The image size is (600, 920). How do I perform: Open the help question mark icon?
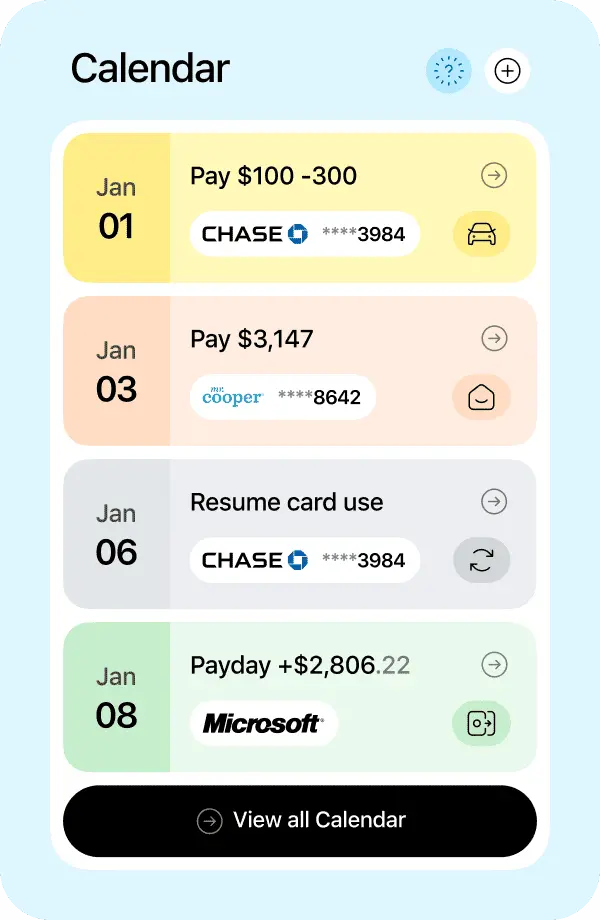coord(449,71)
